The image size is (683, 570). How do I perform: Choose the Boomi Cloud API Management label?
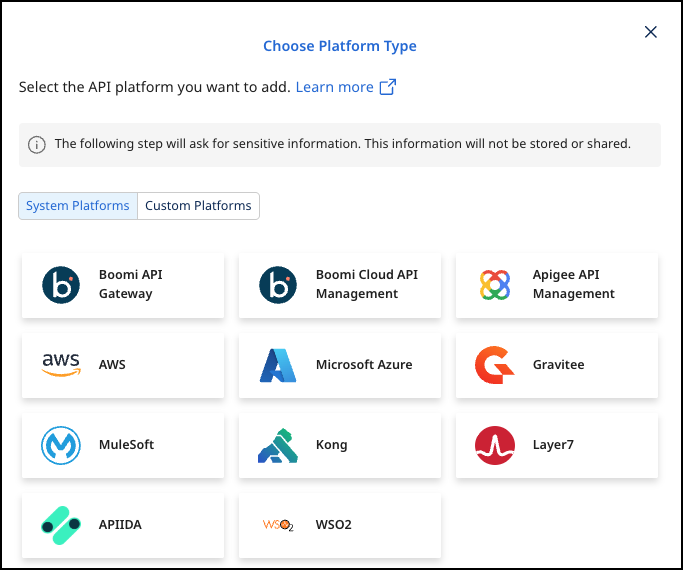point(367,284)
